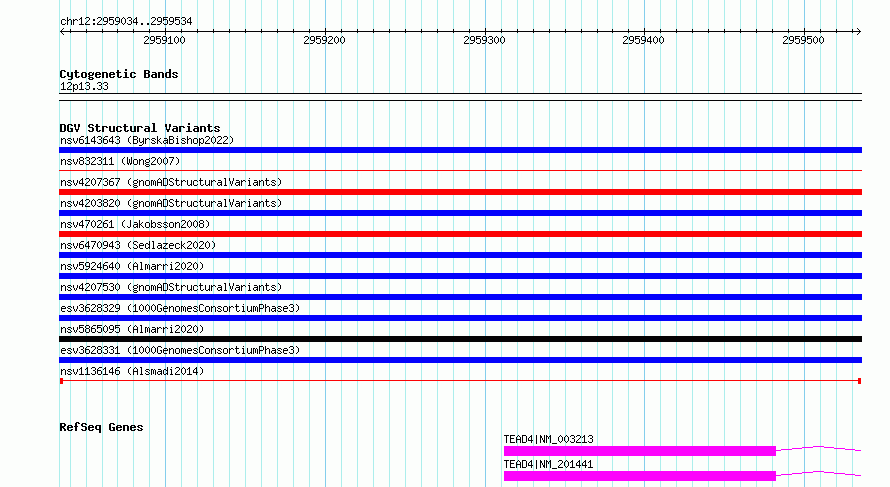
Task: Open variant nsv6143643 (ByrskaBishop2022) label
Action: pyautogui.click(x=147, y=140)
